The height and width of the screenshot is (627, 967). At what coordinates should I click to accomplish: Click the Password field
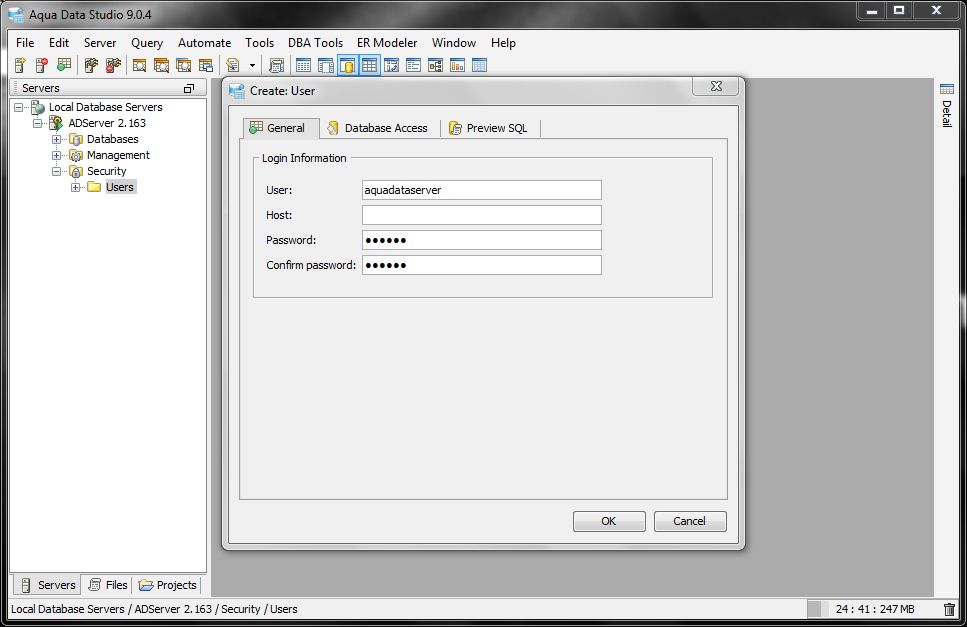pos(482,240)
